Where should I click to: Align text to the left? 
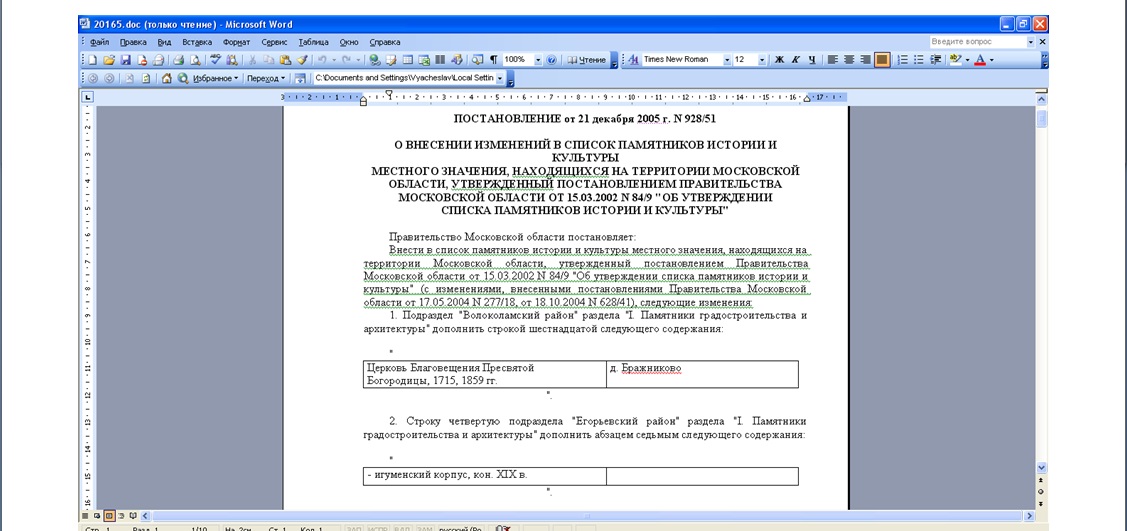point(832,60)
